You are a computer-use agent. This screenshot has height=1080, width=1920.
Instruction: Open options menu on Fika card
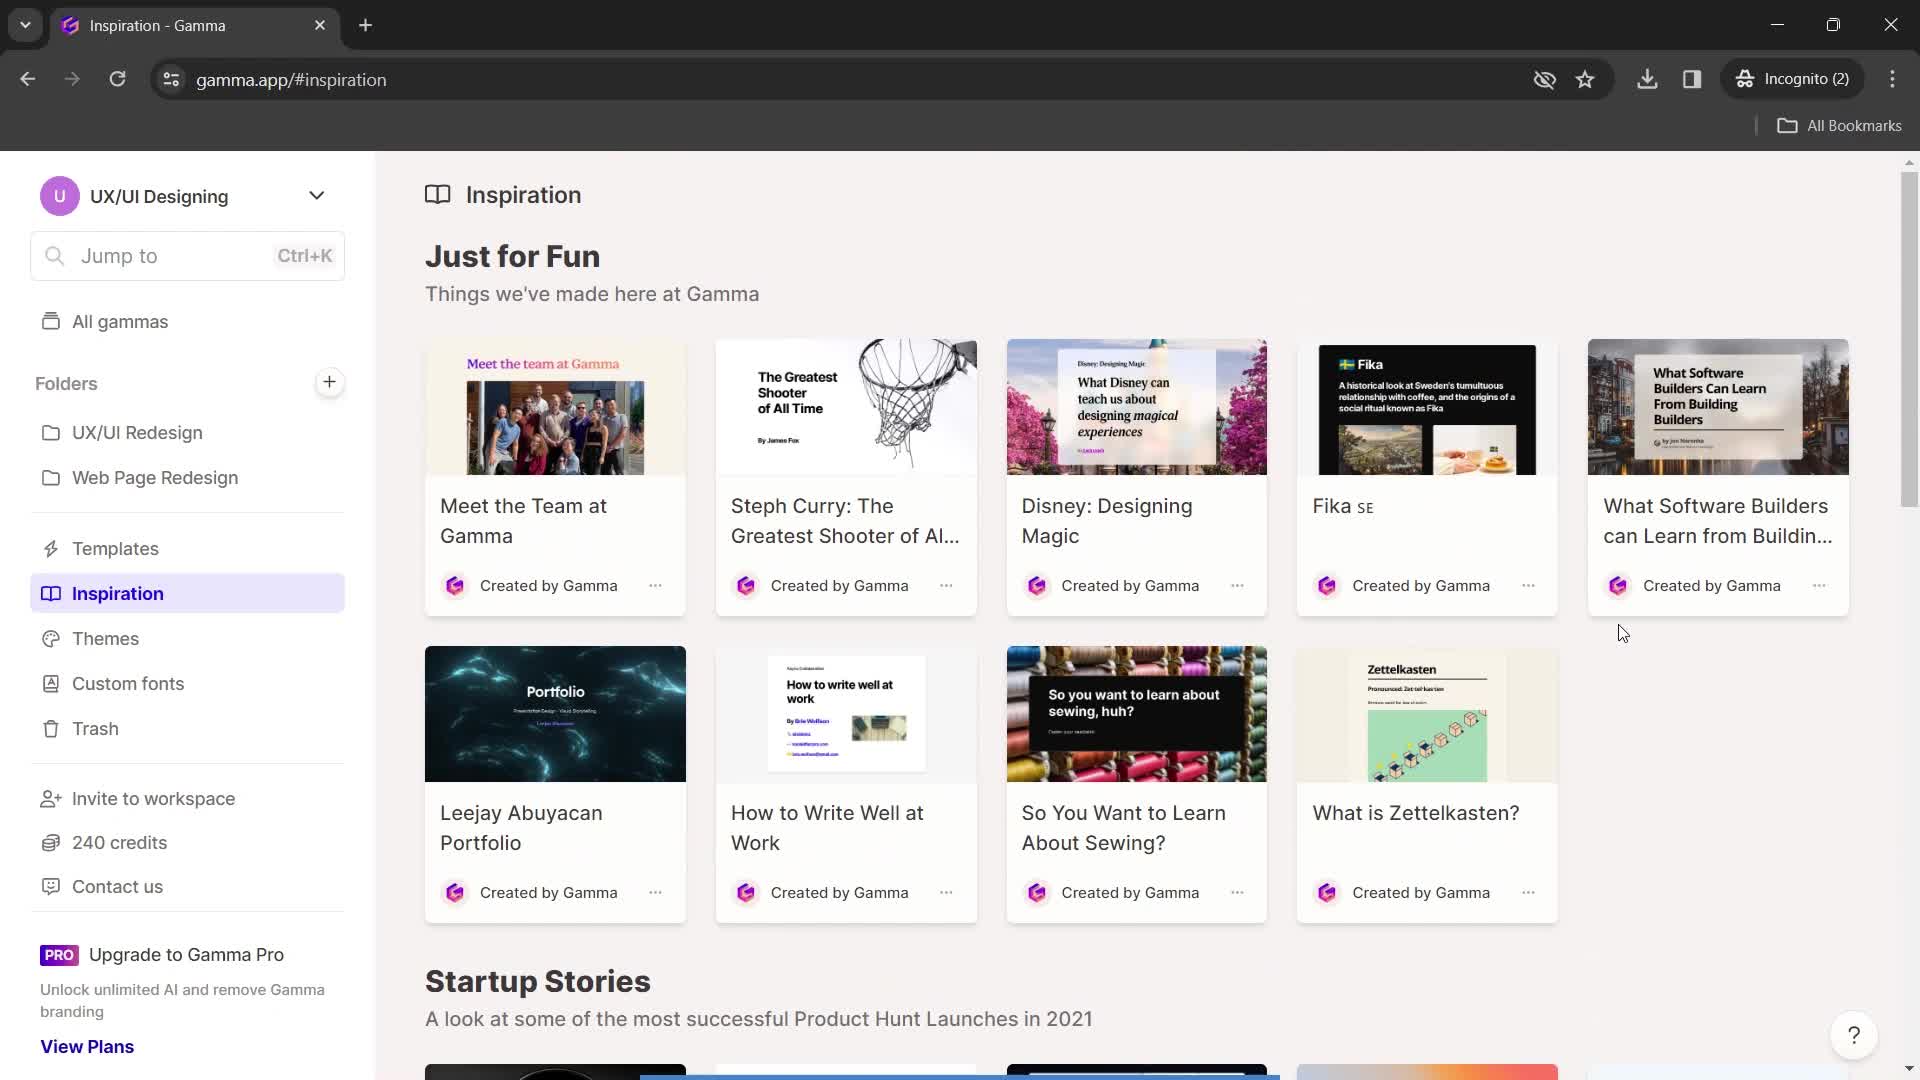point(1528,586)
